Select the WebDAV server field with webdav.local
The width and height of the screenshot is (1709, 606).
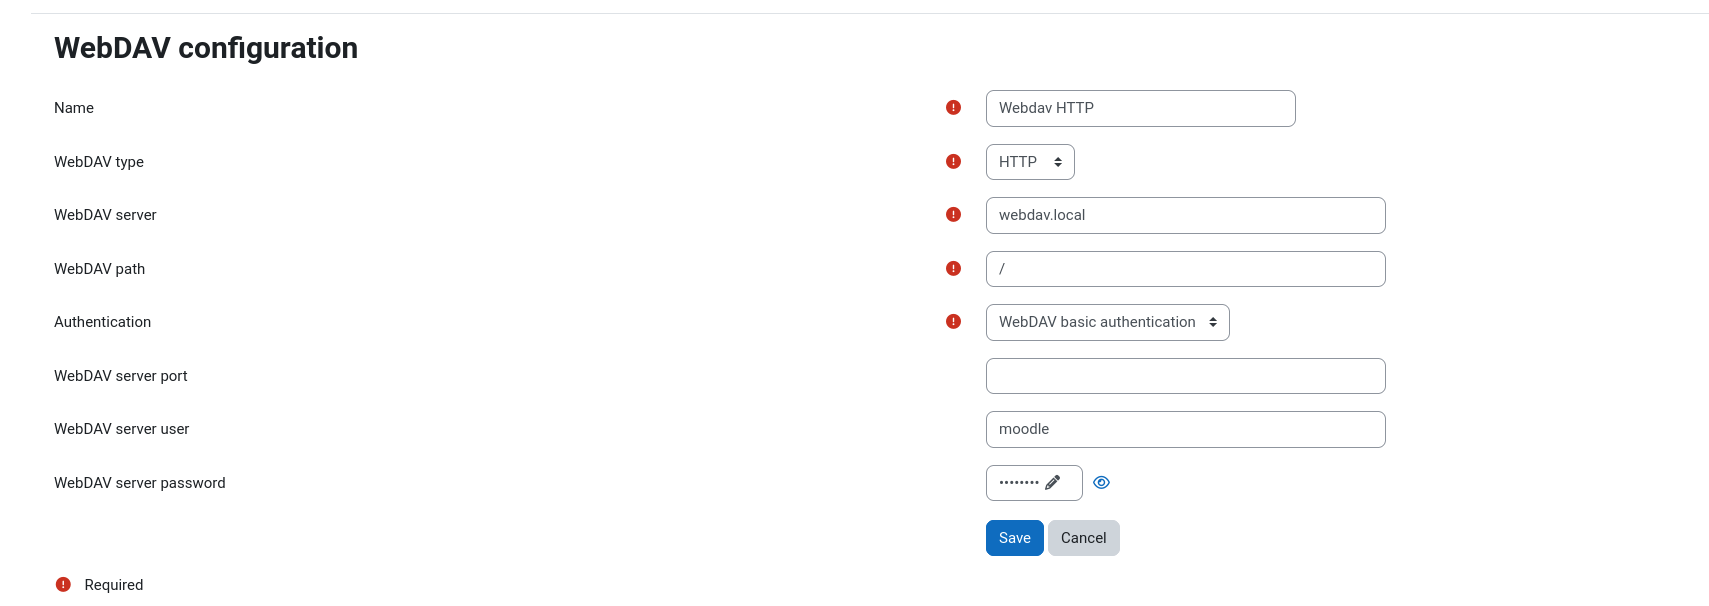point(1185,215)
